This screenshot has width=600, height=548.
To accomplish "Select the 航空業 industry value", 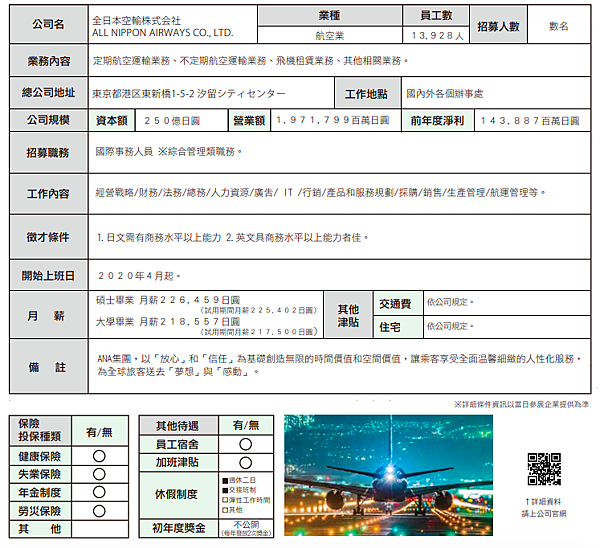I will [x=329, y=36].
